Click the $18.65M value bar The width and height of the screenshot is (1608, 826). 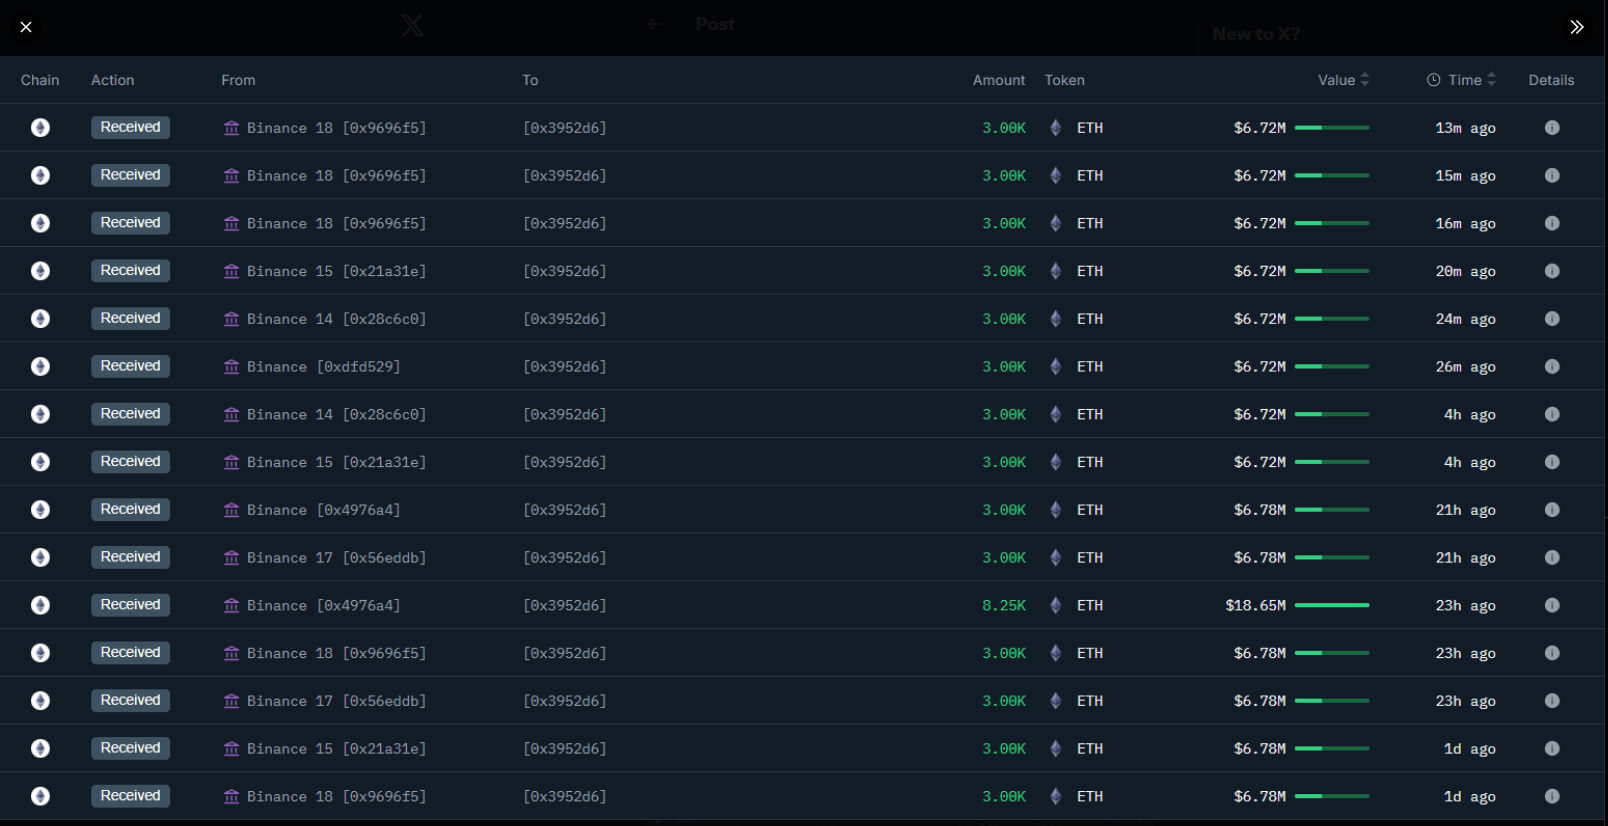point(1331,605)
